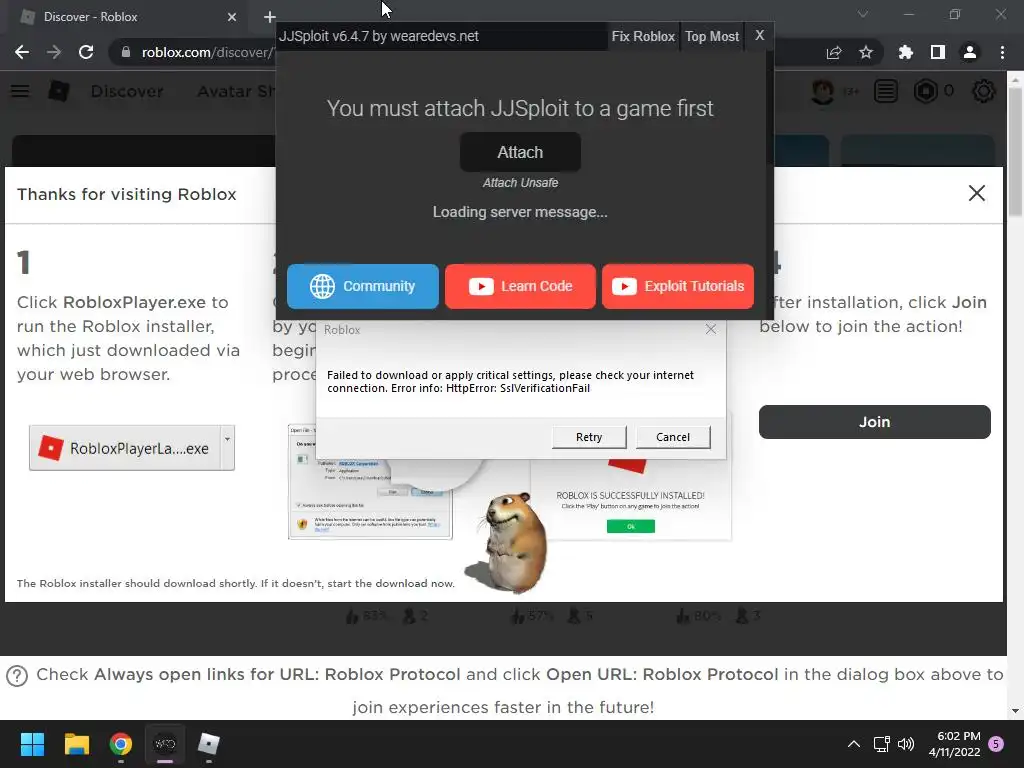The height and width of the screenshot is (768, 1024).
Task: Open the Exploit Tutorials button
Action: pyautogui.click(x=678, y=286)
